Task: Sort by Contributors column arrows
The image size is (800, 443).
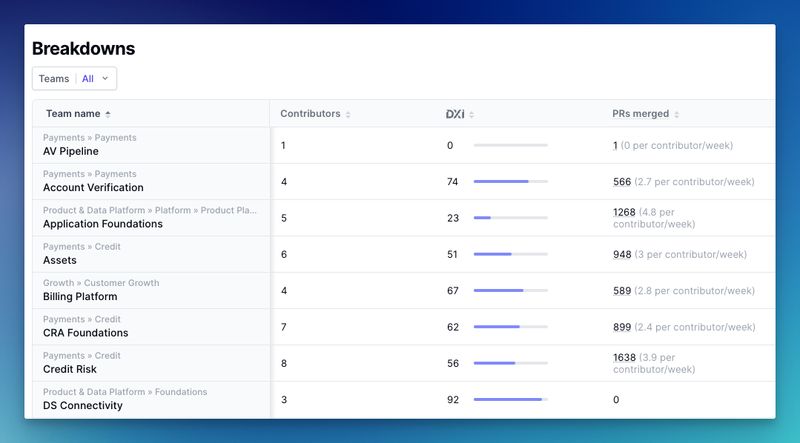Action: [348, 114]
